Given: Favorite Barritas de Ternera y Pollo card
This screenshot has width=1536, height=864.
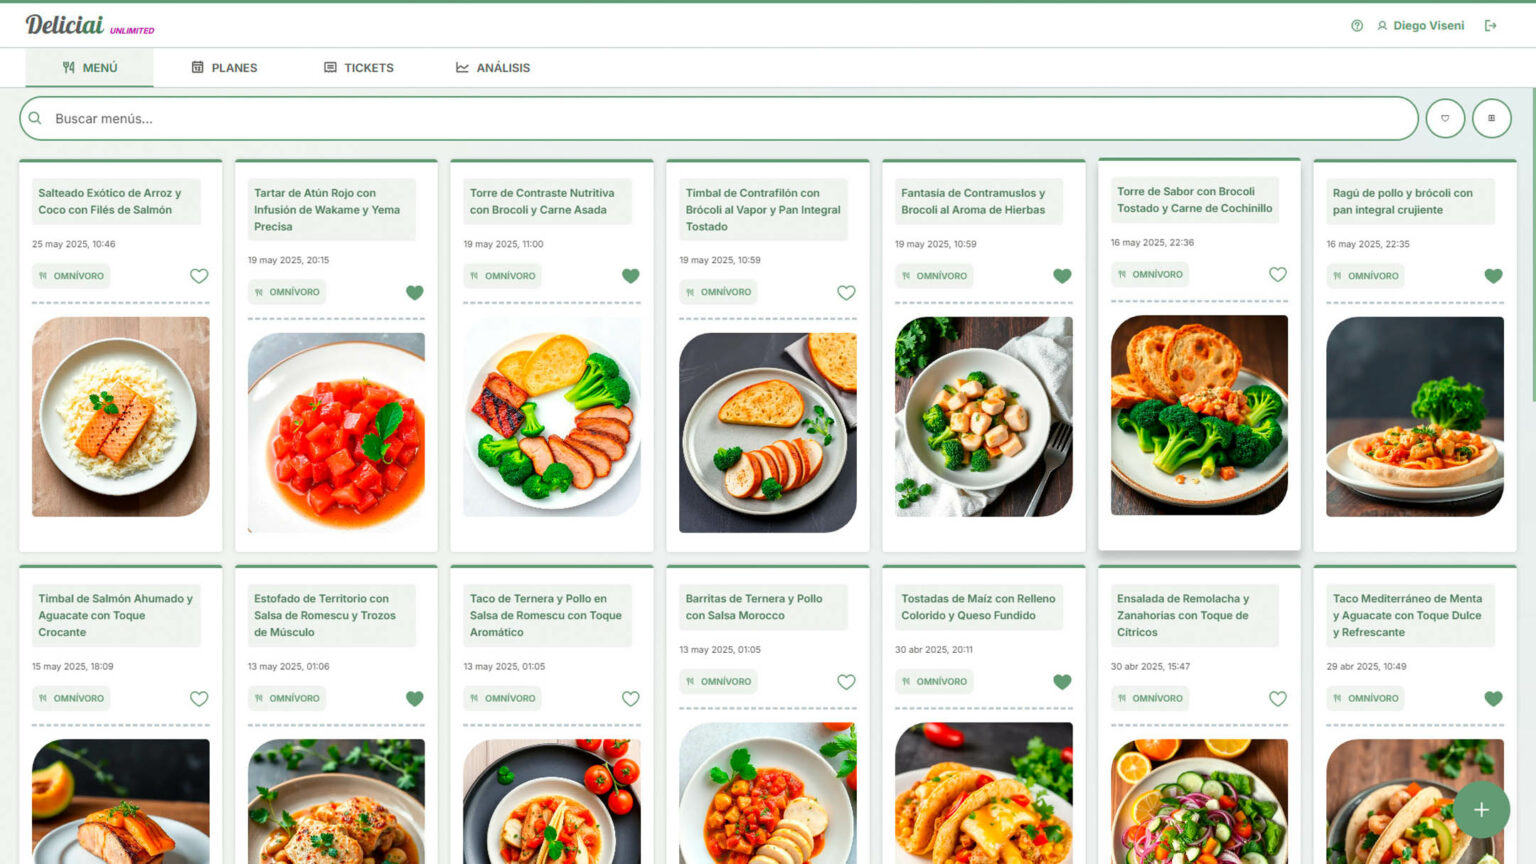Looking at the screenshot, I should coord(846,682).
